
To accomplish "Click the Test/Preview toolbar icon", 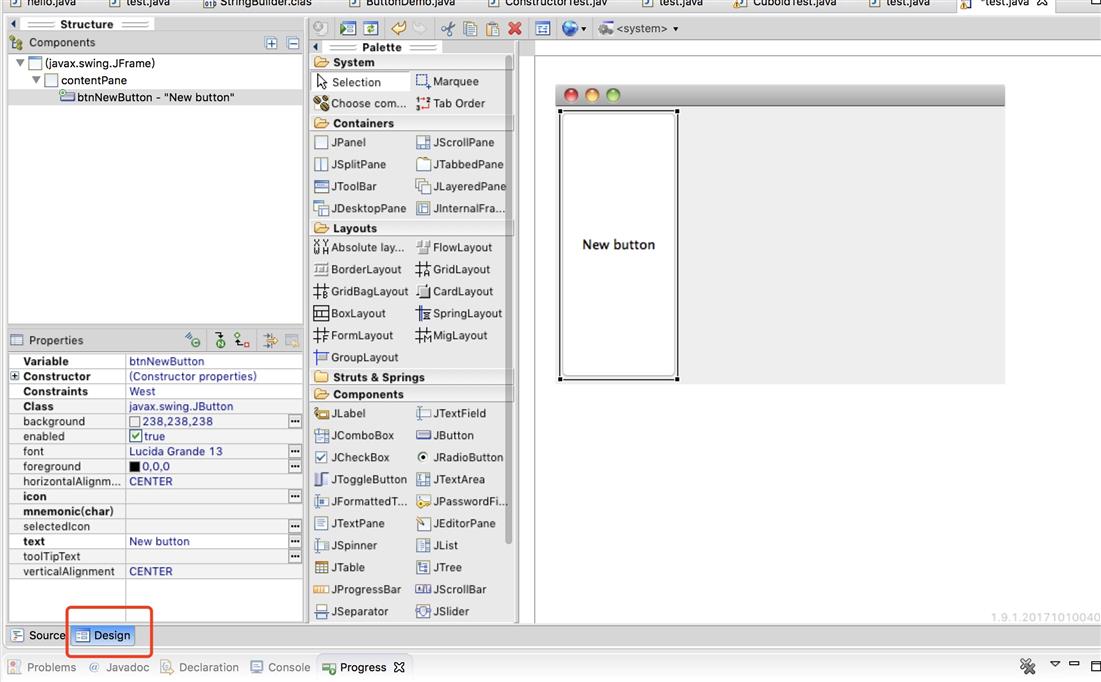I will 347,29.
